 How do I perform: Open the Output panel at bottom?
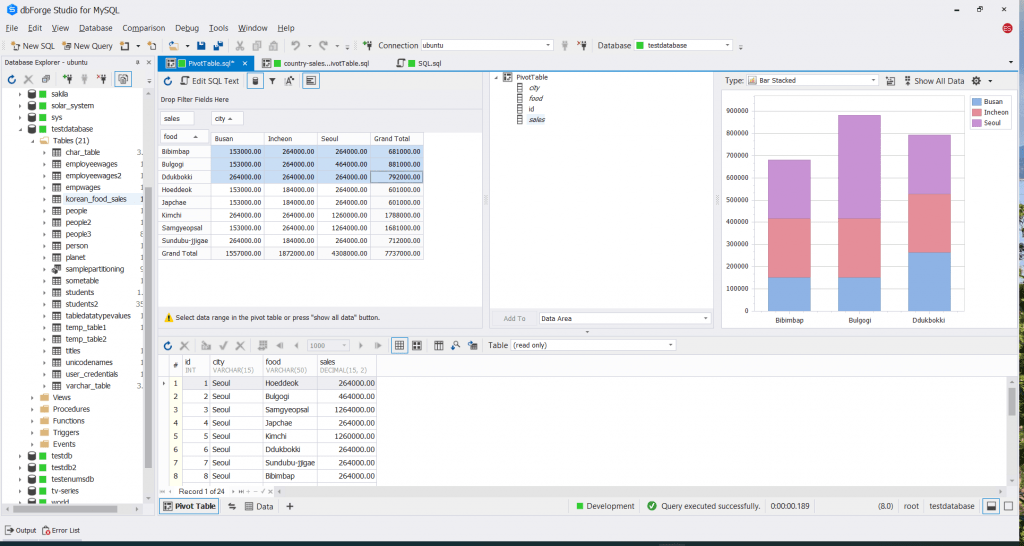click(x=20, y=530)
